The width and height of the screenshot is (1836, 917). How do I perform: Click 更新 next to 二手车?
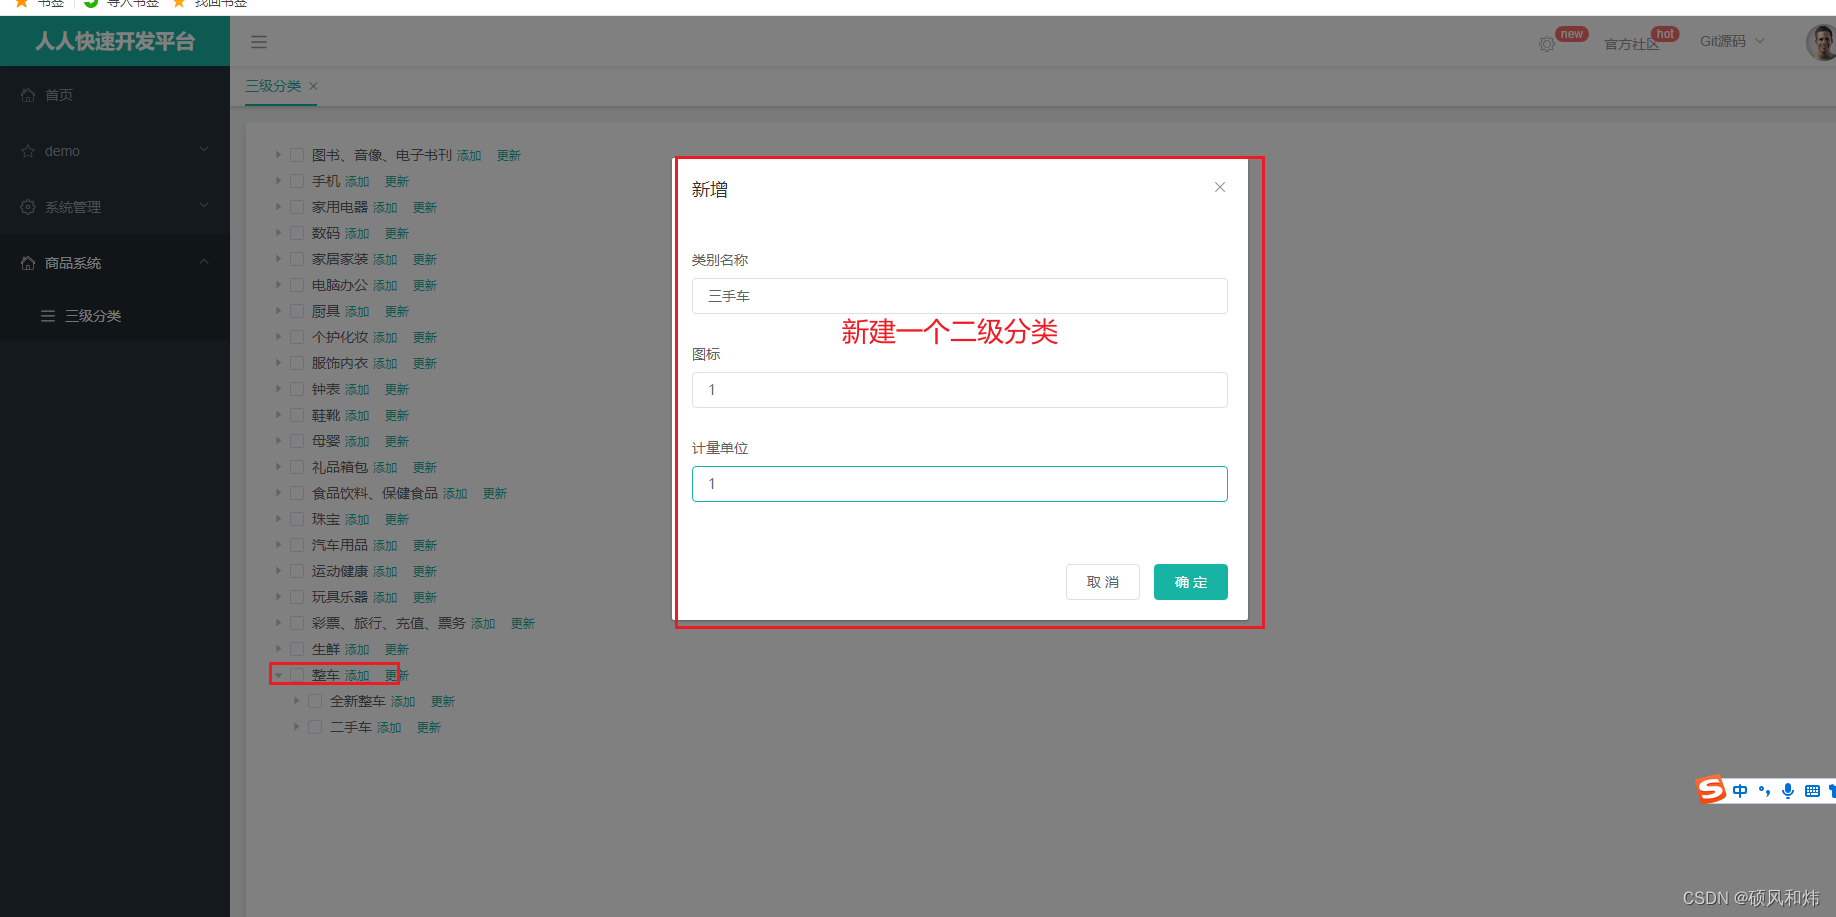(x=429, y=728)
